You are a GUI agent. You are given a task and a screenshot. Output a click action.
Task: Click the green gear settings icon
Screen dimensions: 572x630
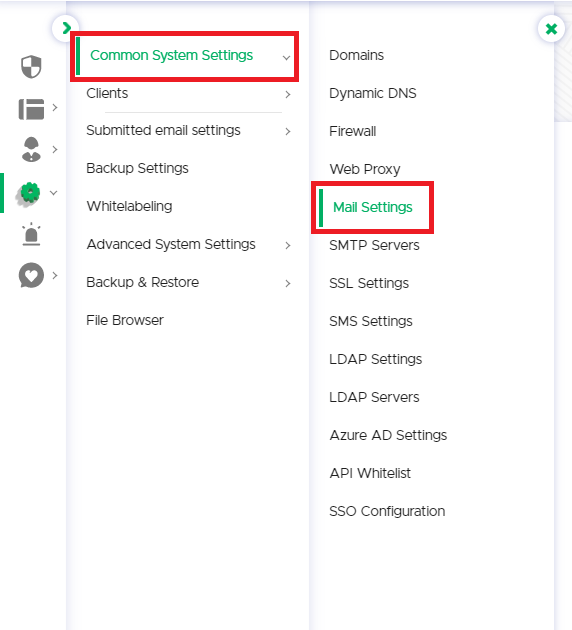29,194
